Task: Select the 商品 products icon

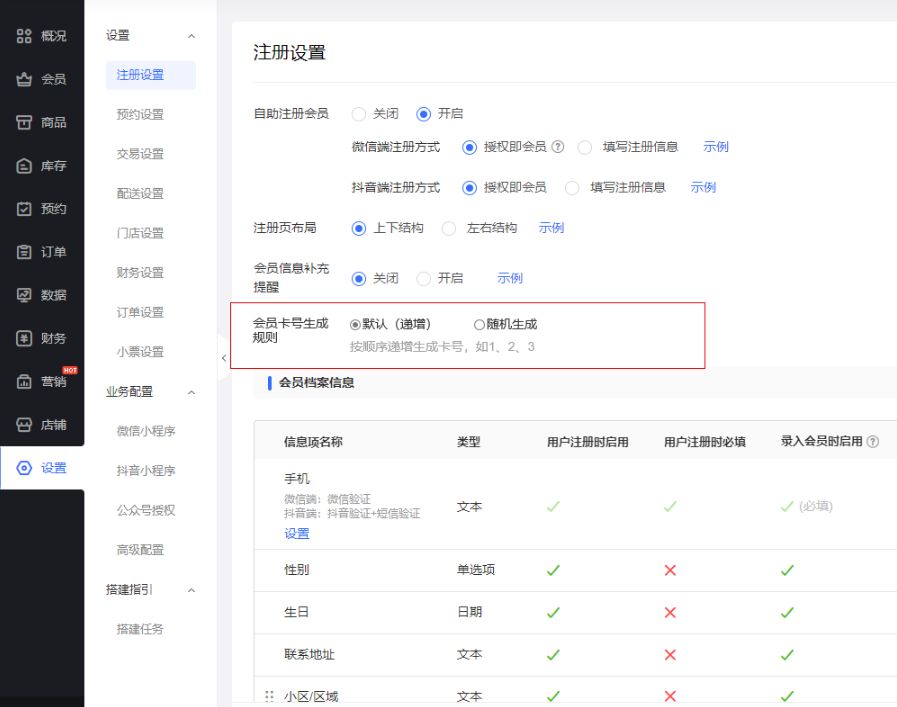Action: point(24,122)
